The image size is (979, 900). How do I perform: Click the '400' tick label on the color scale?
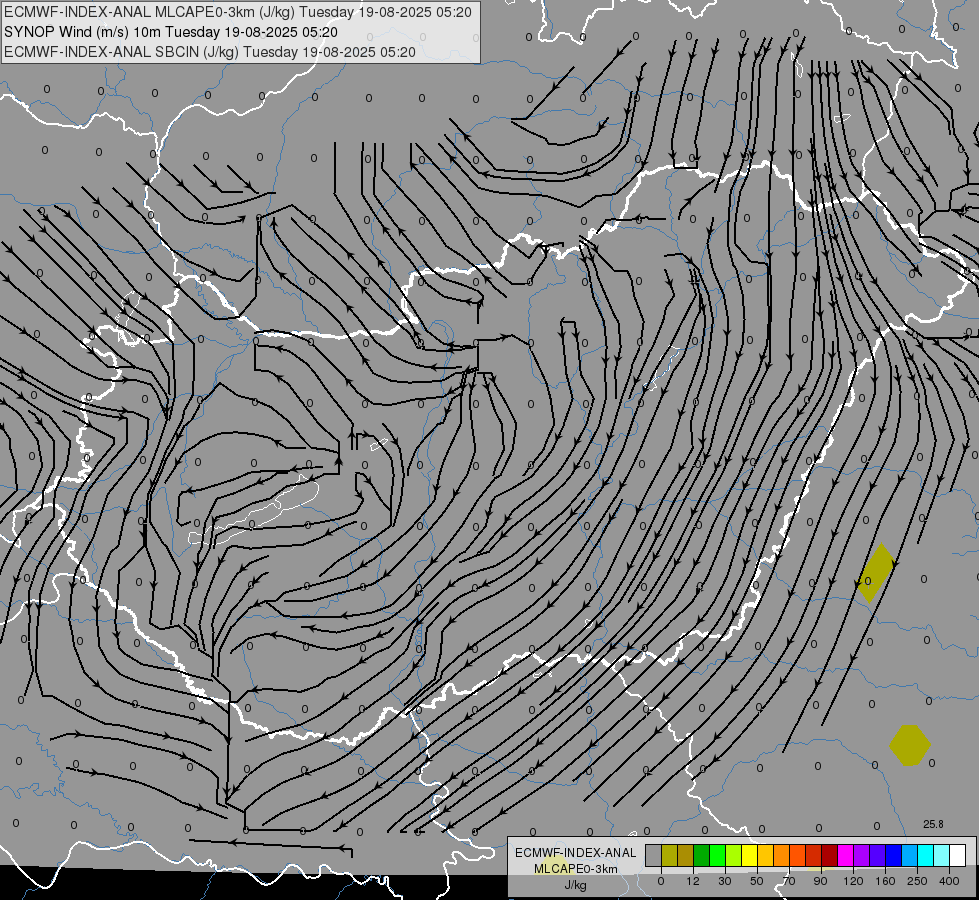[949, 881]
